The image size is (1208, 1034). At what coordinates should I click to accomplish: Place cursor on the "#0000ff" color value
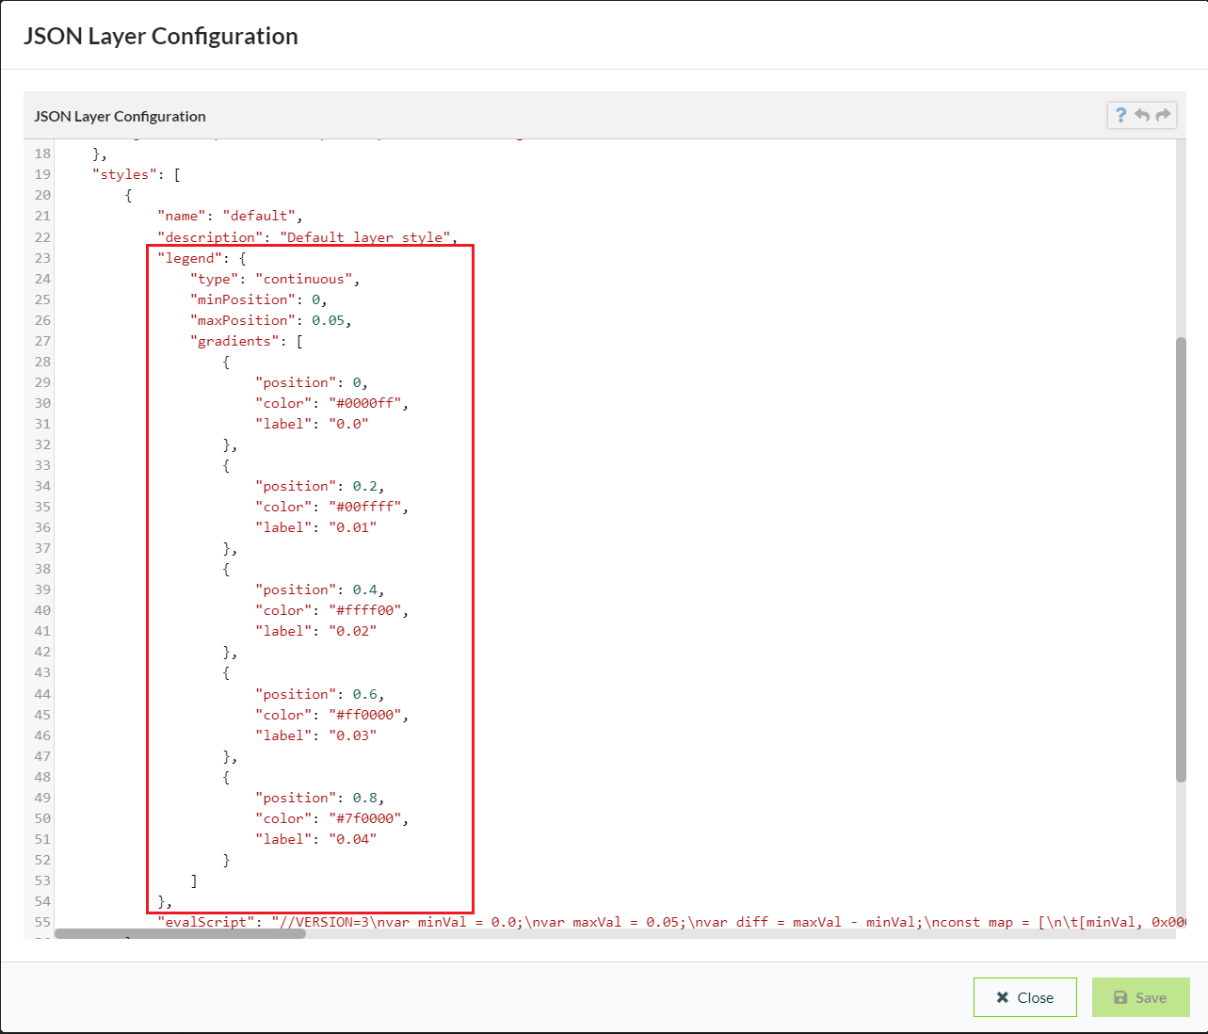point(367,403)
